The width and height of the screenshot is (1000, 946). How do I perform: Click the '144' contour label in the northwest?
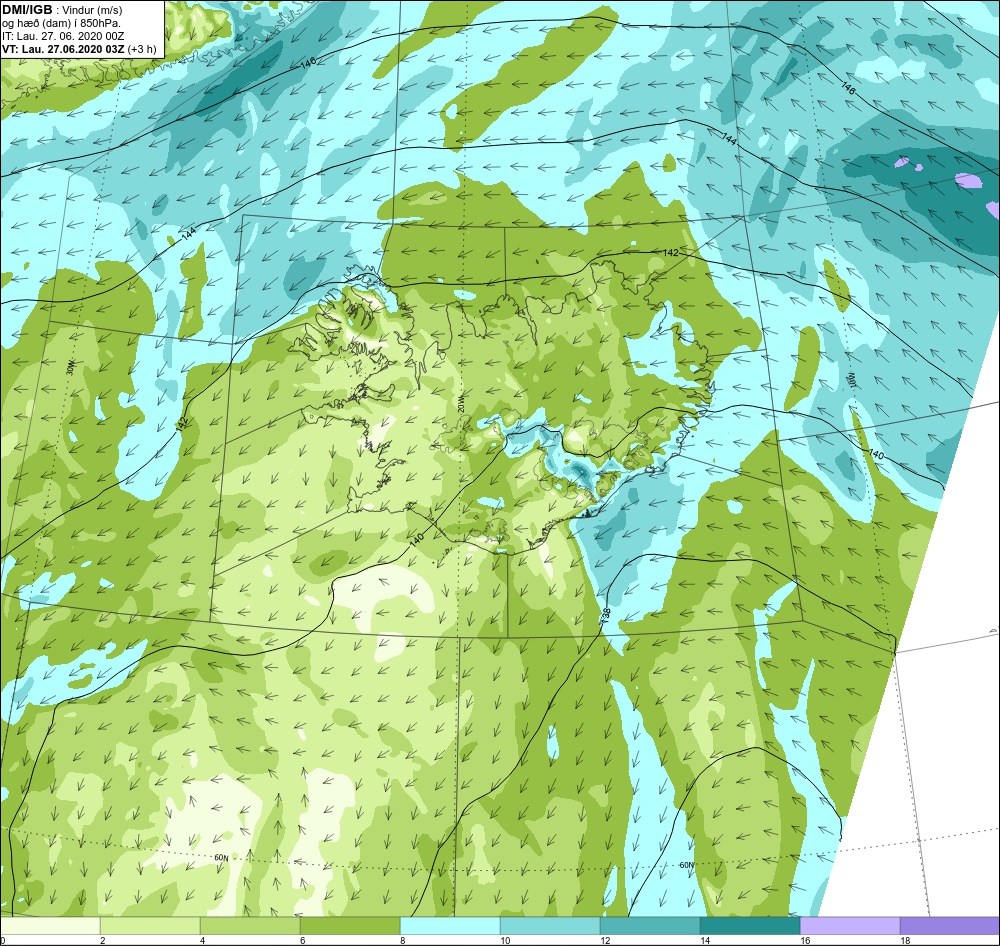(189, 234)
